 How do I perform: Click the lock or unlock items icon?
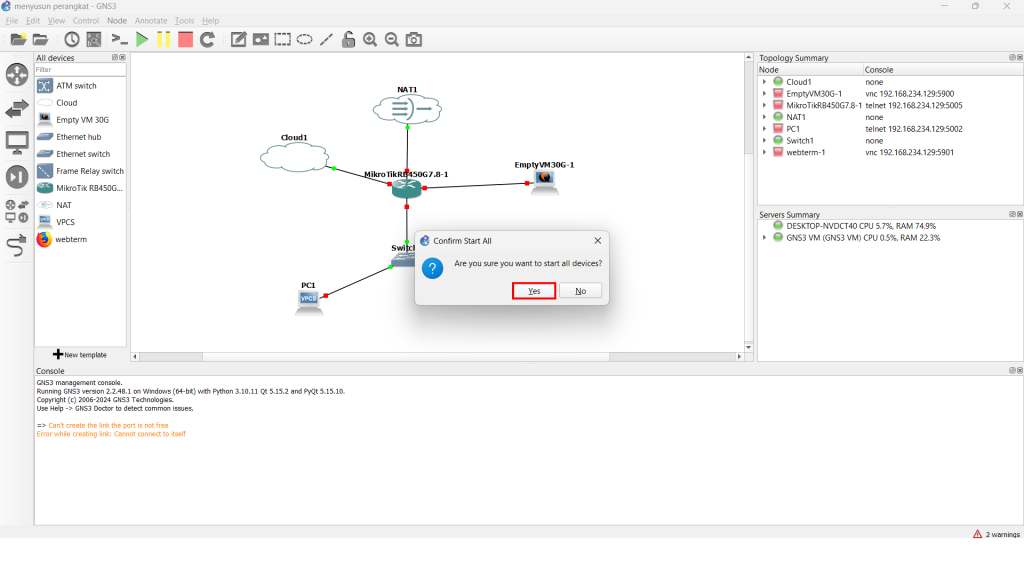tap(348, 40)
